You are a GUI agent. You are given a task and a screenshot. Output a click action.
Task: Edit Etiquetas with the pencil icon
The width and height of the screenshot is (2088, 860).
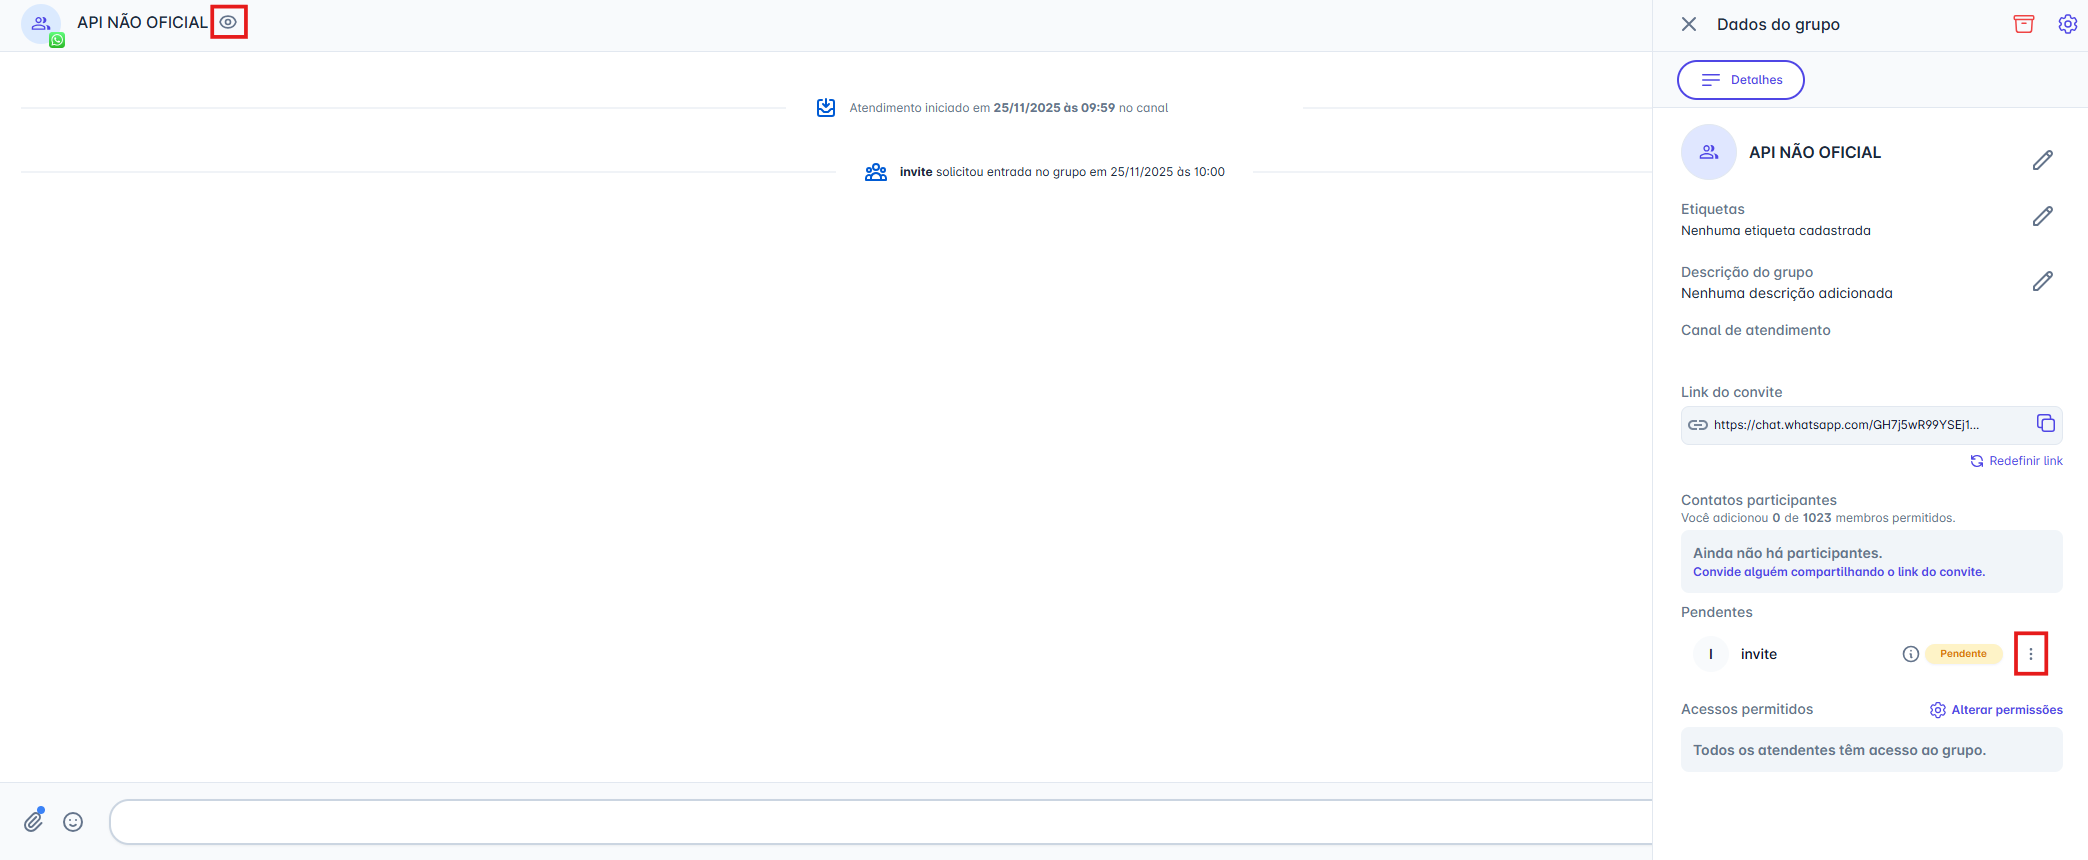pos(2042,217)
